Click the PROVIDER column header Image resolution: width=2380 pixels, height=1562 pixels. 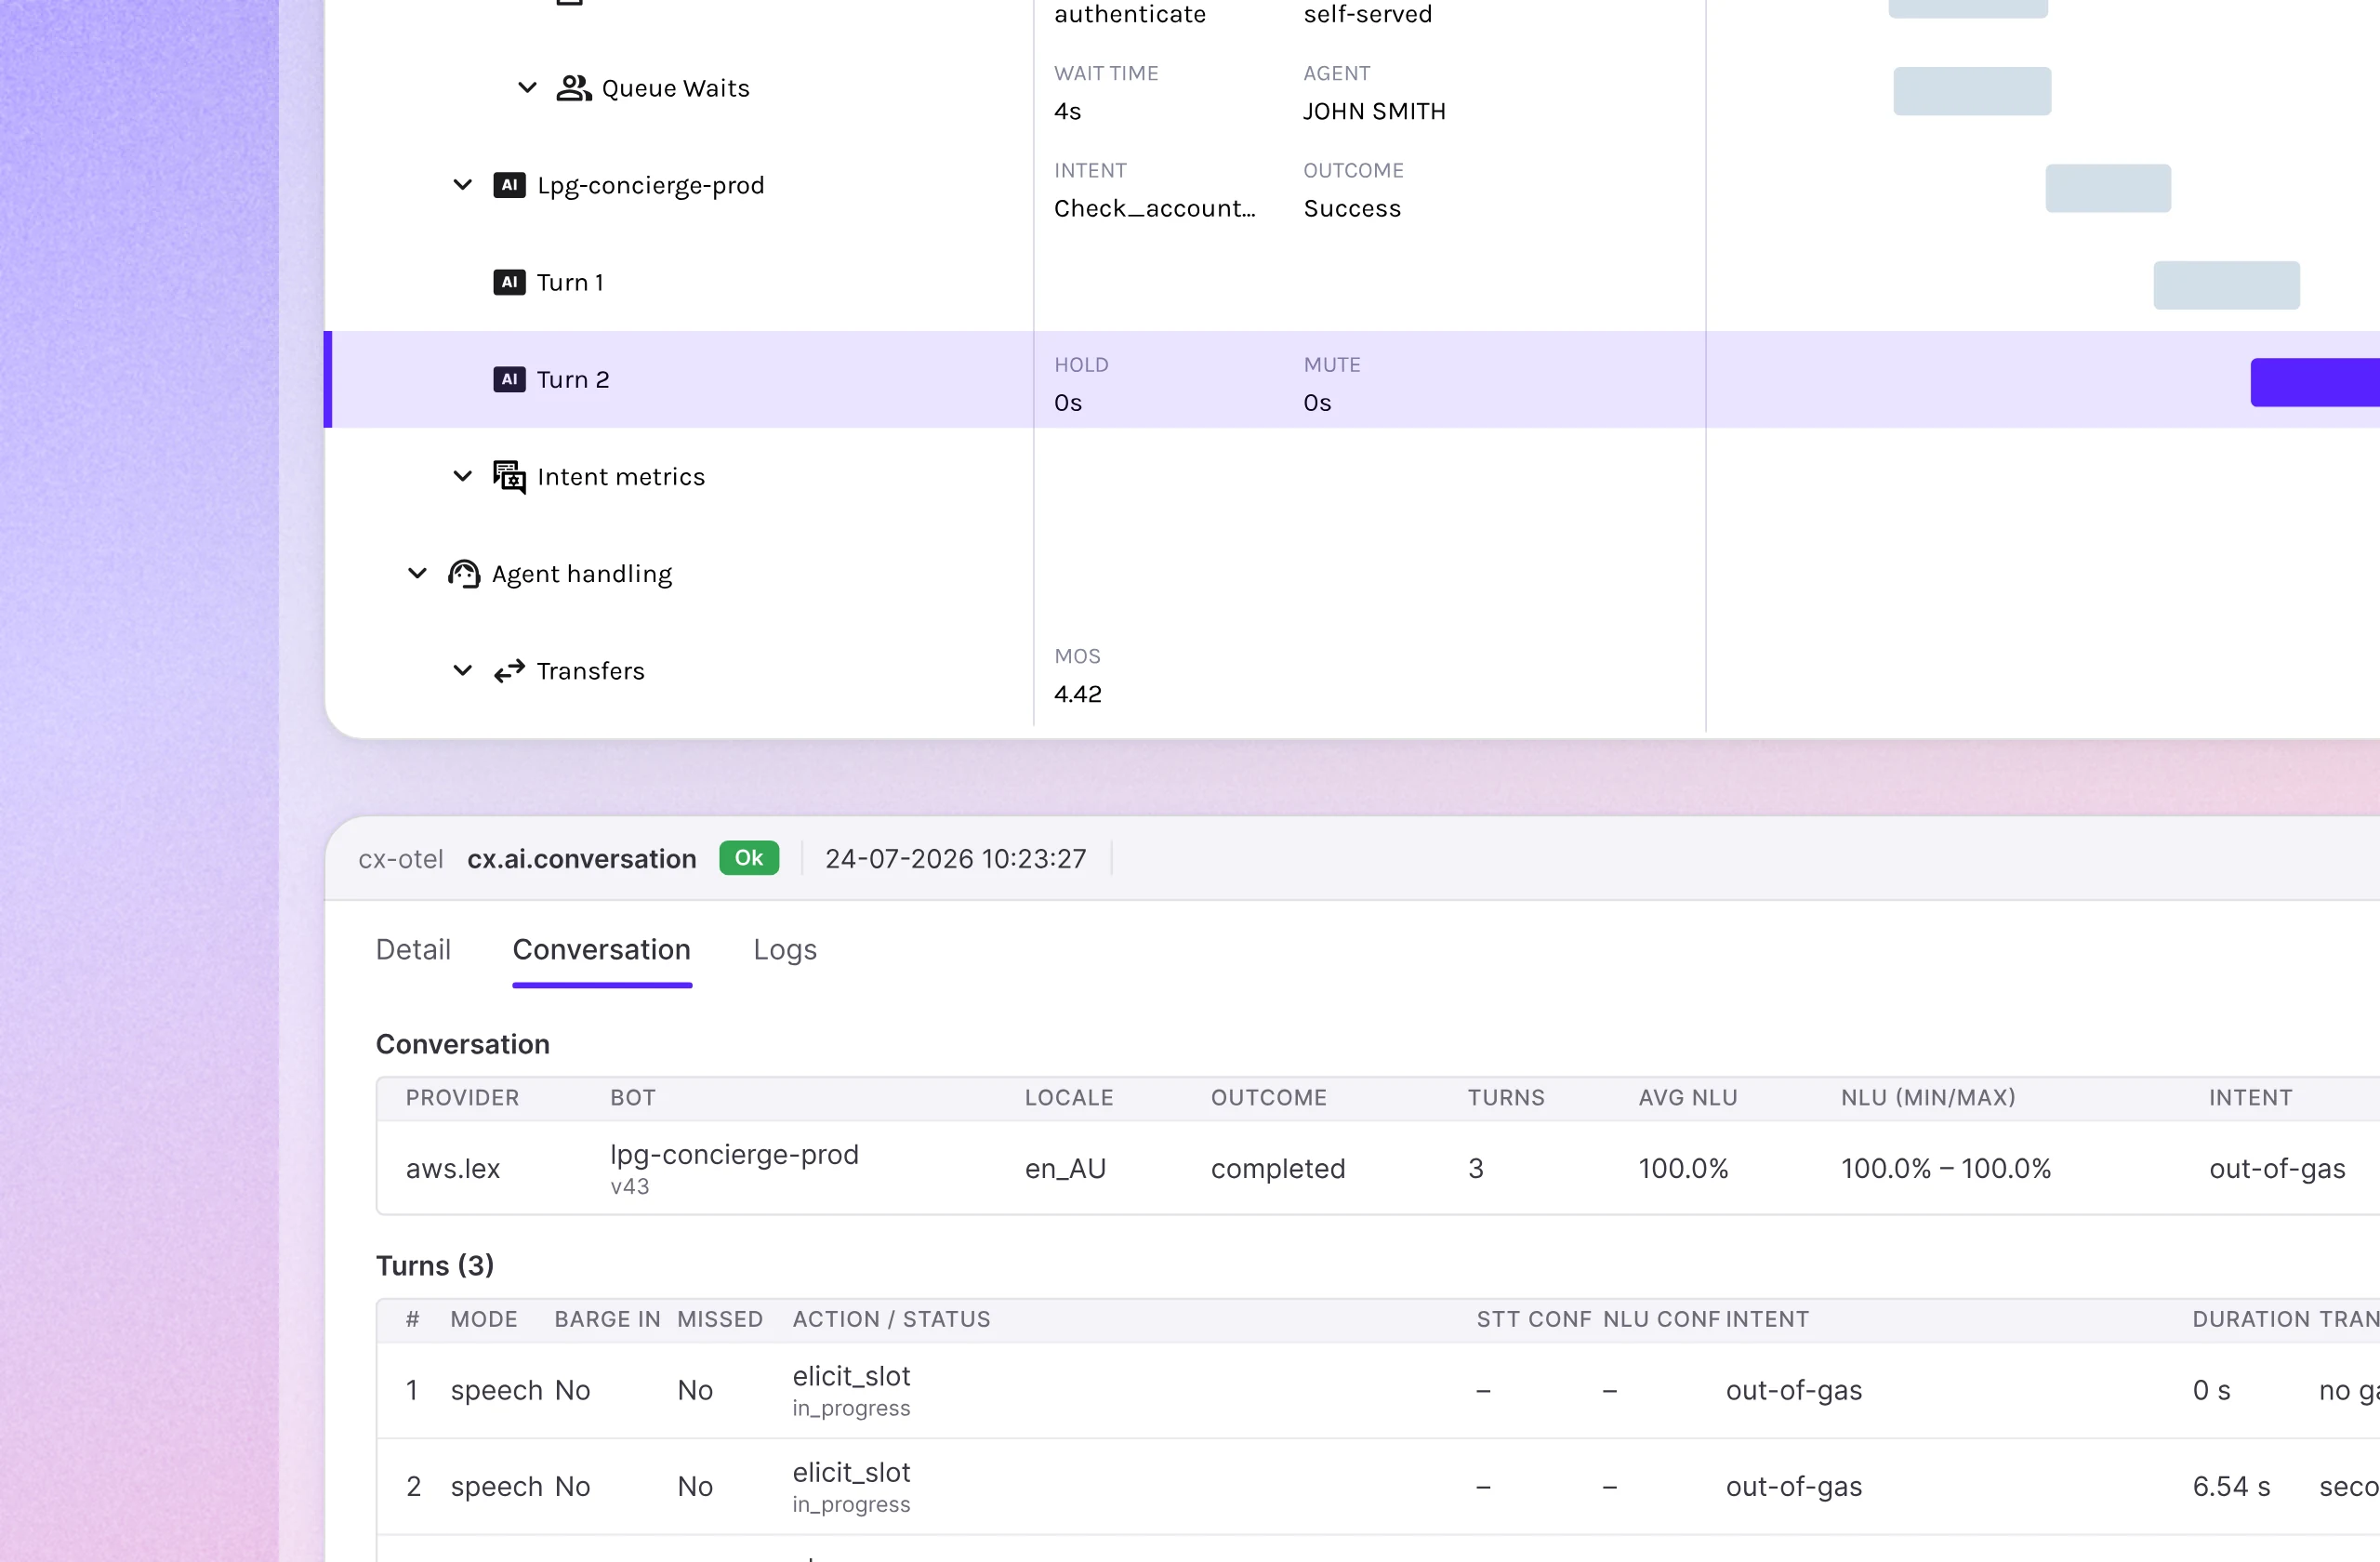point(462,1097)
